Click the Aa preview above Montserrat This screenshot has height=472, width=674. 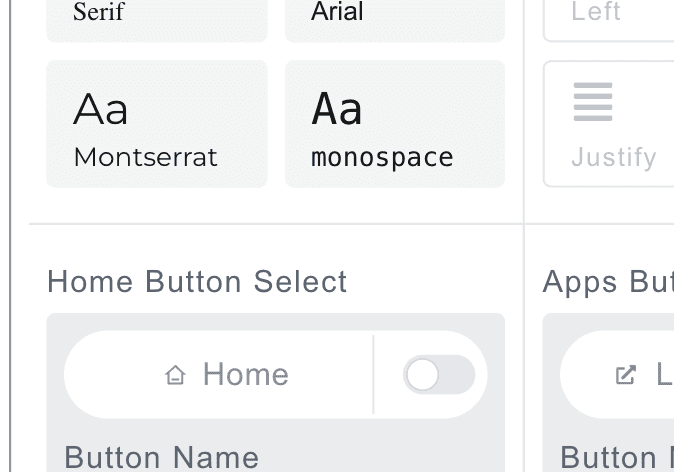pos(101,108)
